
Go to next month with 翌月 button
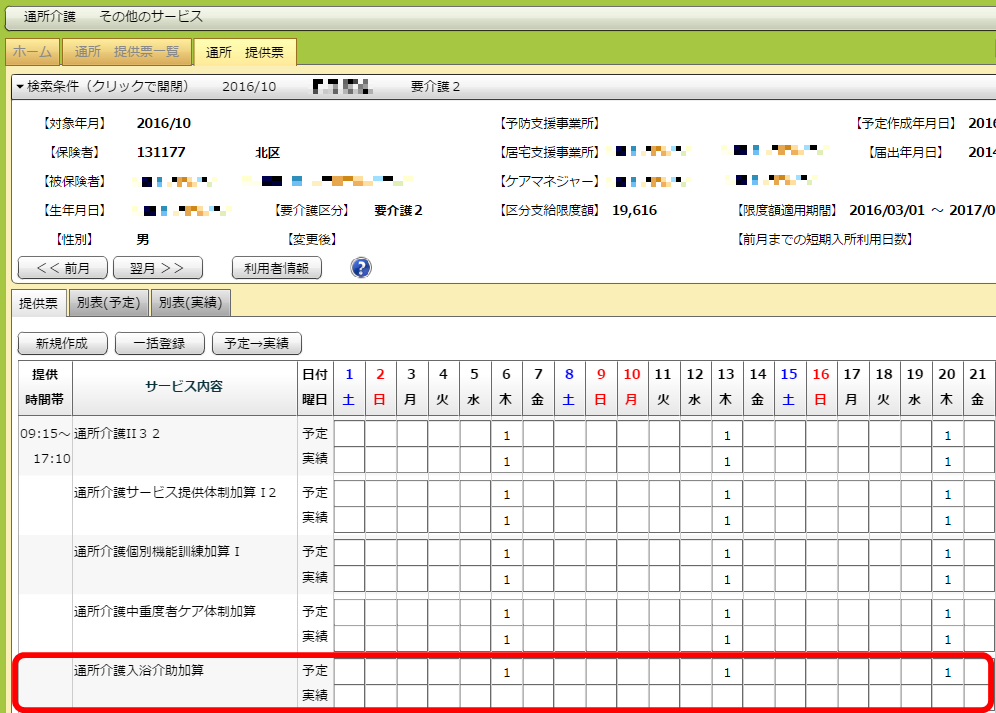[158, 268]
